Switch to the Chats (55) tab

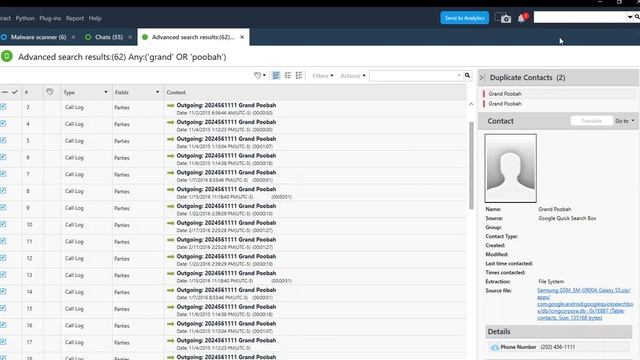click(109, 37)
